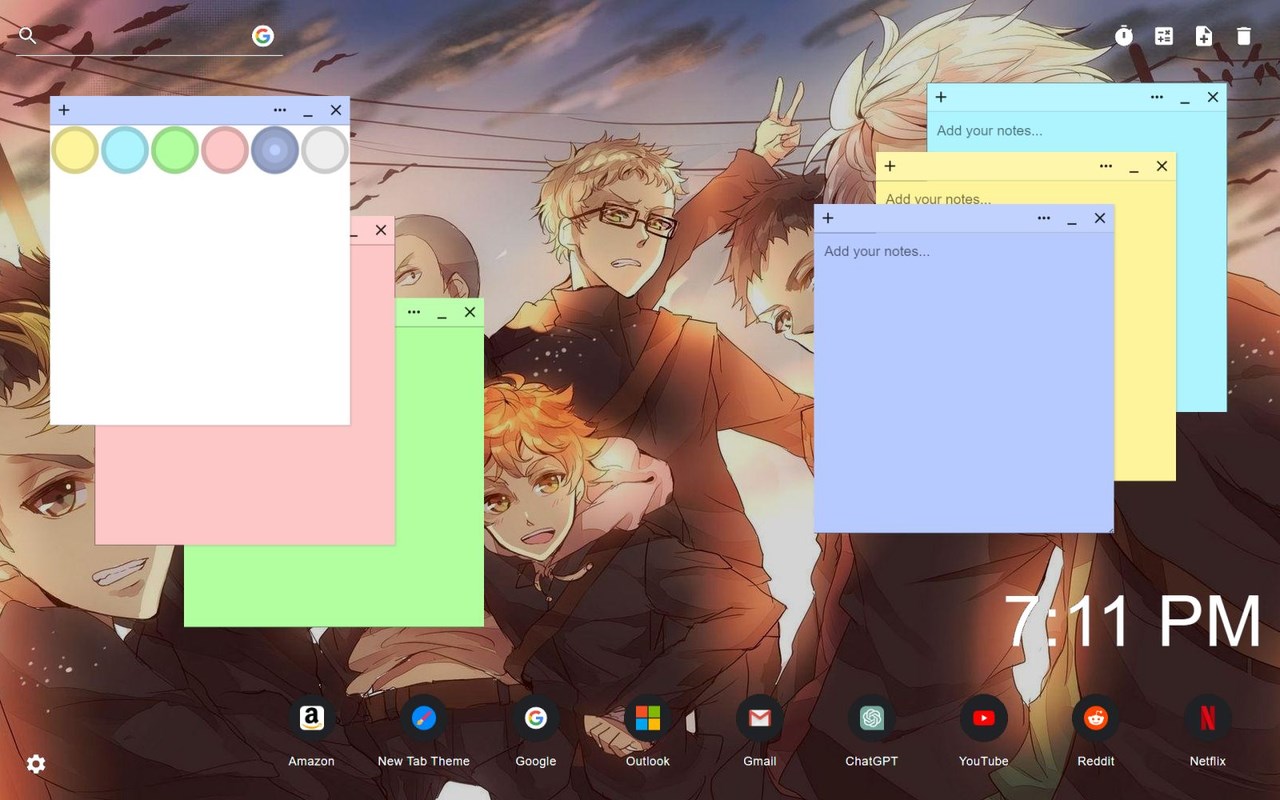This screenshot has height=800, width=1280.
Task: Open the Google shortcut in the dock
Action: (x=536, y=718)
